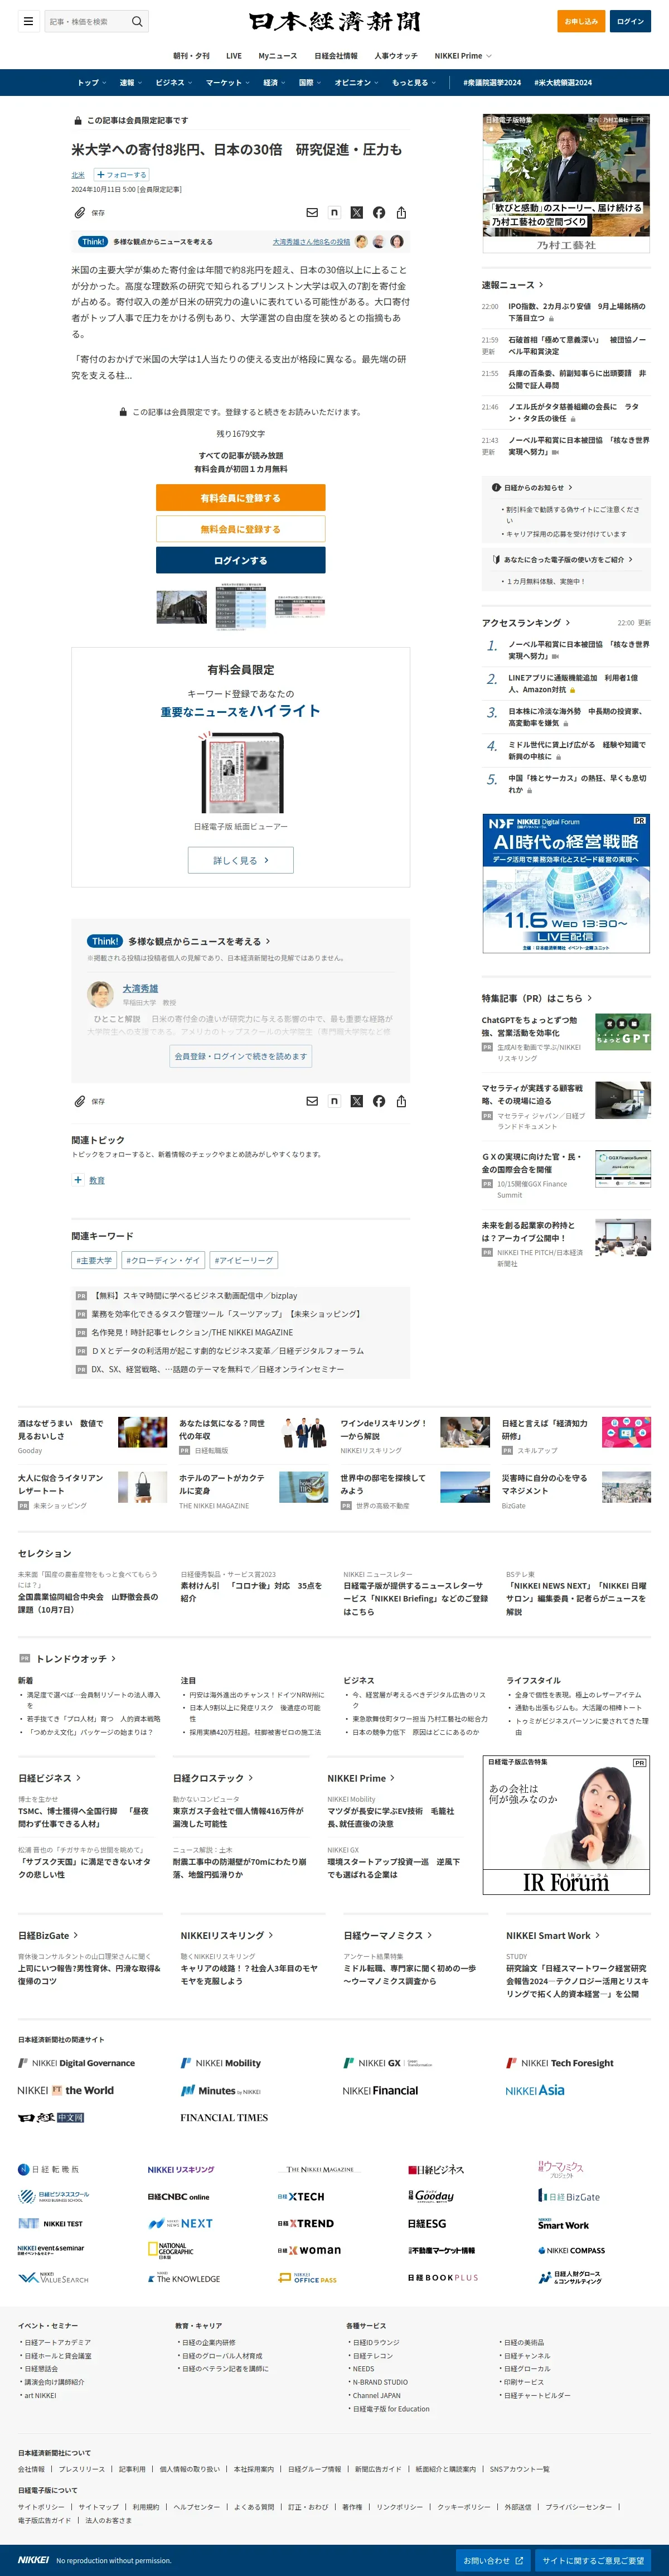Expand the マーケット navigation dropdown
The image size is (669, 2576).
click(x=227, y=83)
